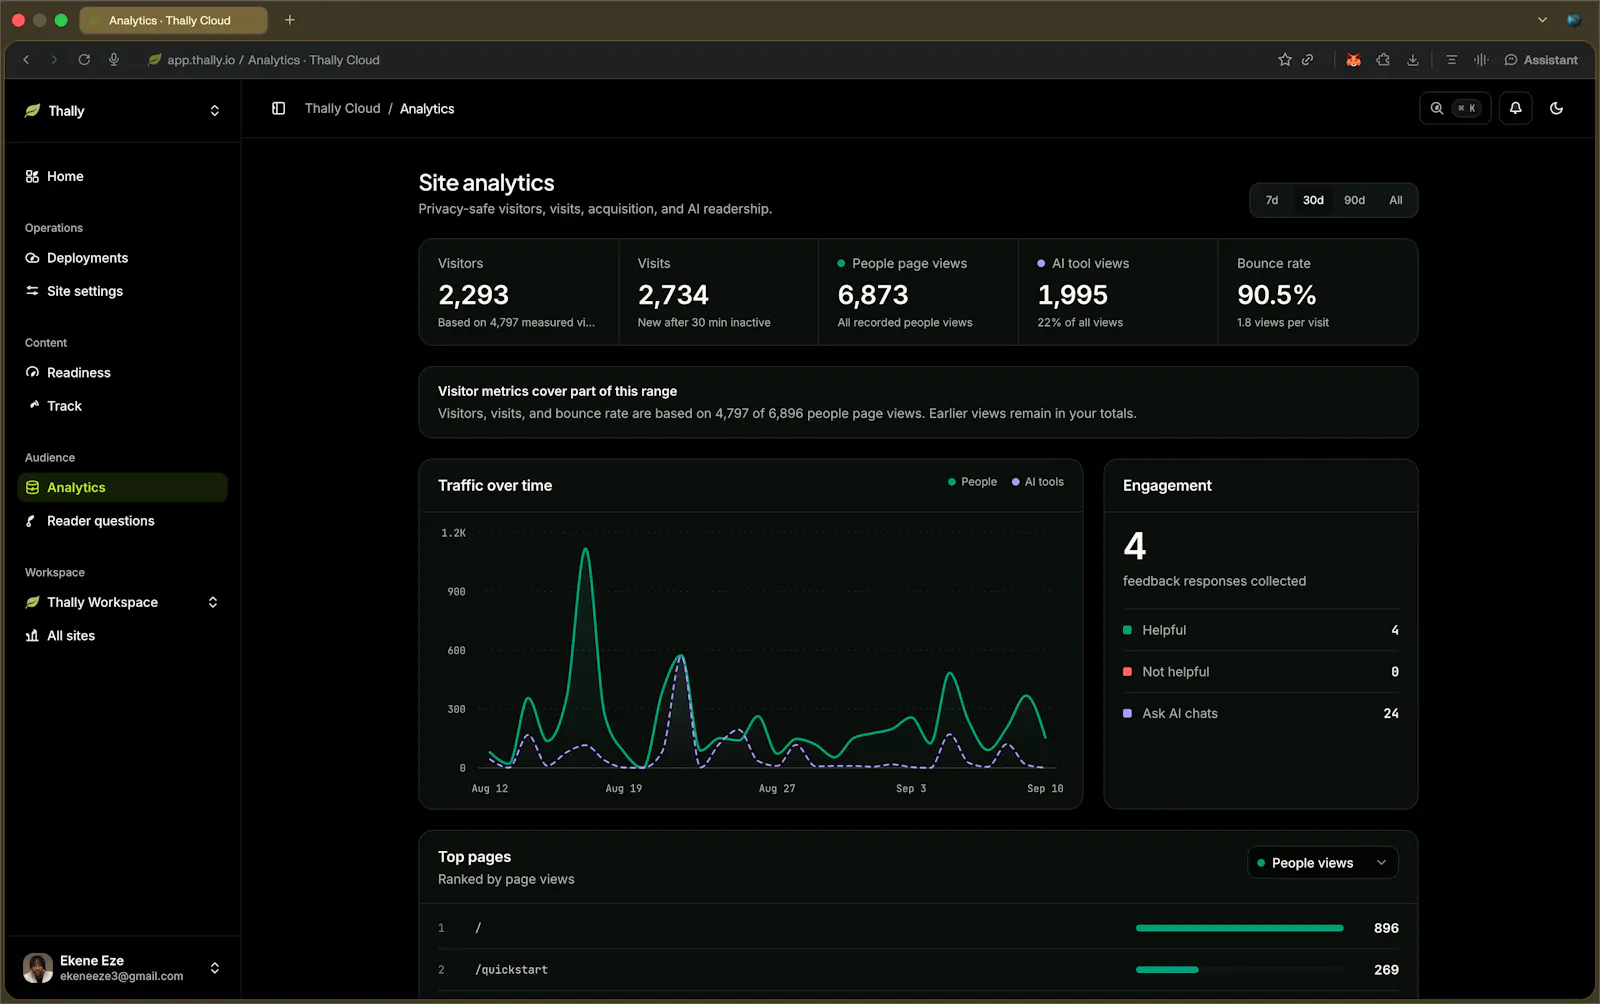Open browser downloads via the download icon

(1413, 60)
